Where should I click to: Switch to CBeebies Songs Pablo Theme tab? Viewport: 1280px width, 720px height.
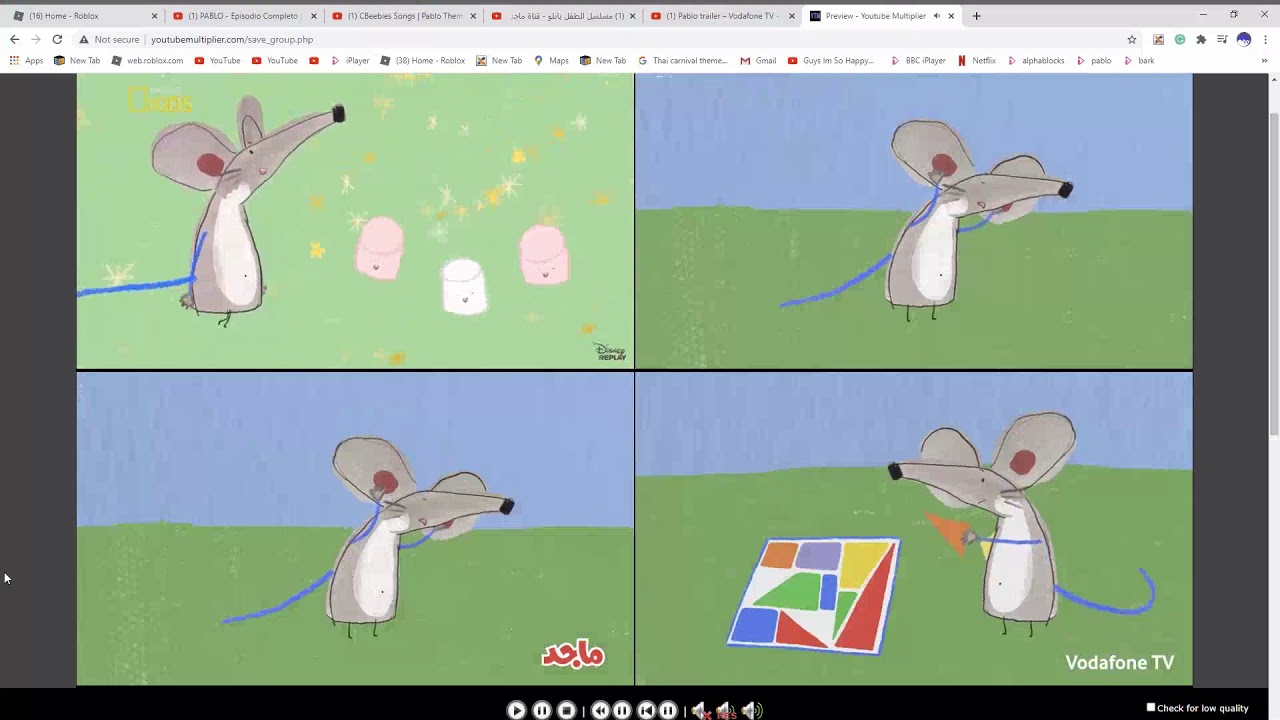point(404,16)
